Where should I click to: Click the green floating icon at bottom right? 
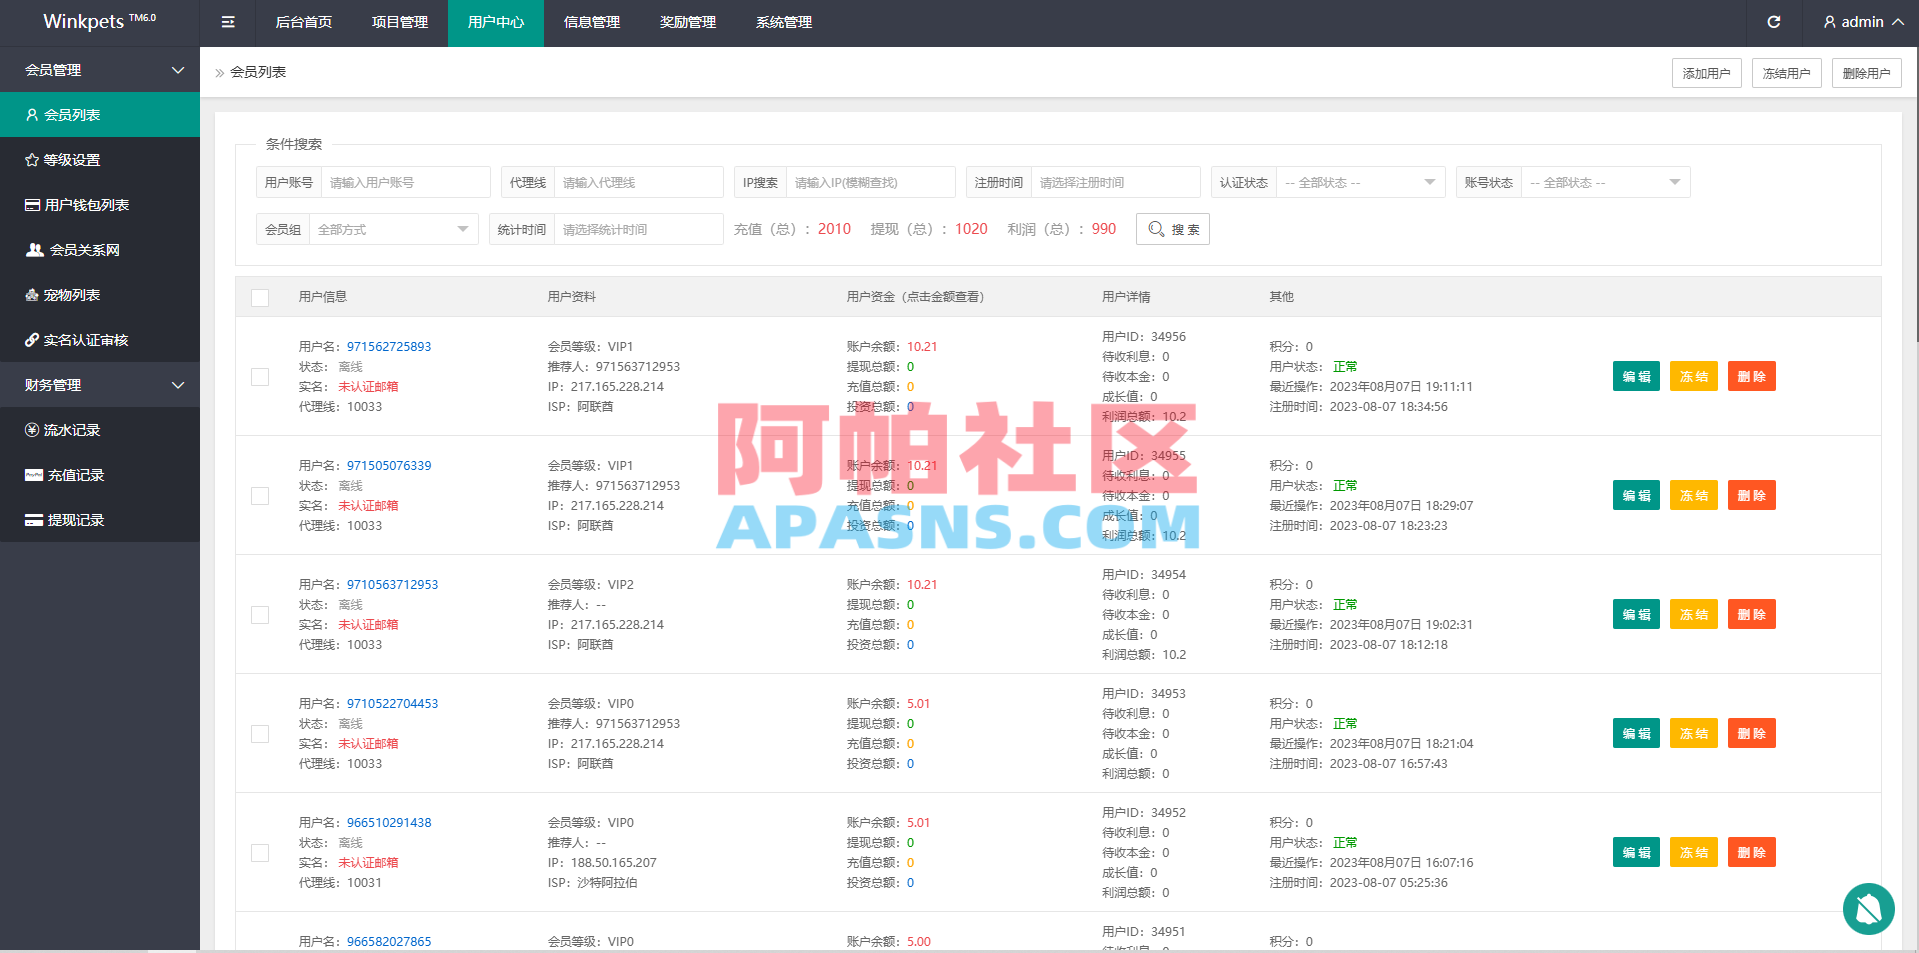point(1868,908)
